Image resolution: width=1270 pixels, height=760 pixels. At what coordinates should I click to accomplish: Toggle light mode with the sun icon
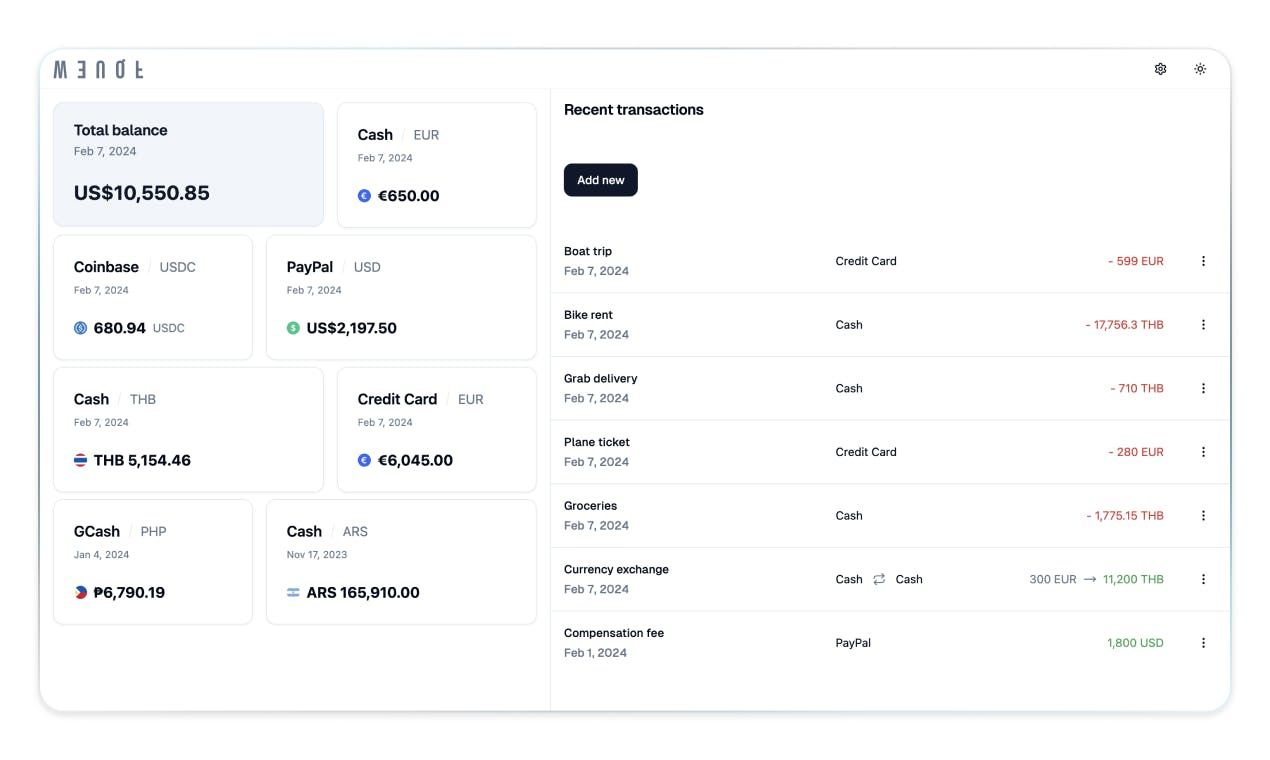(x=1200, y=68)
